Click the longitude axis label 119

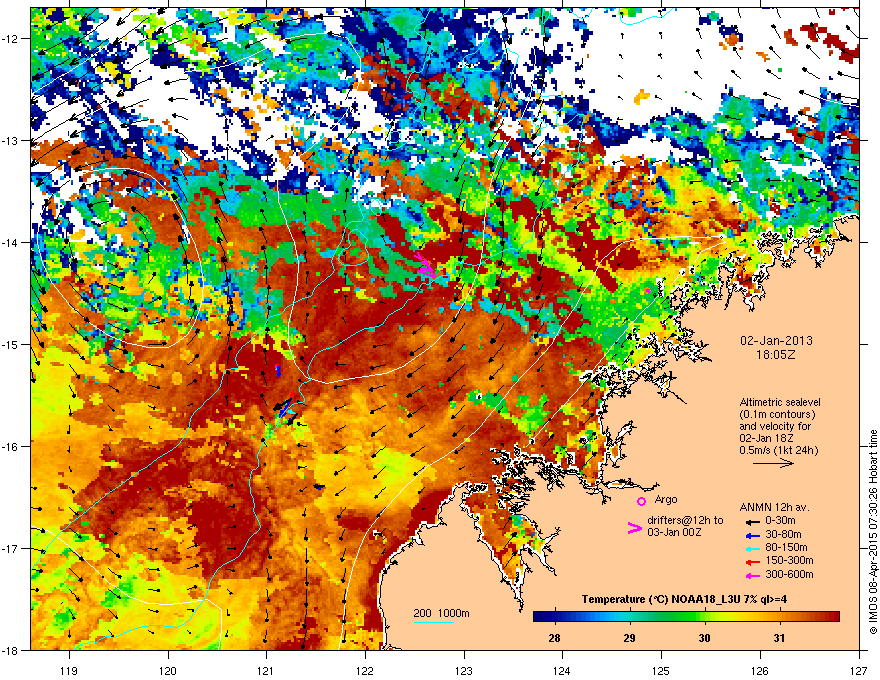coord(69,670)
